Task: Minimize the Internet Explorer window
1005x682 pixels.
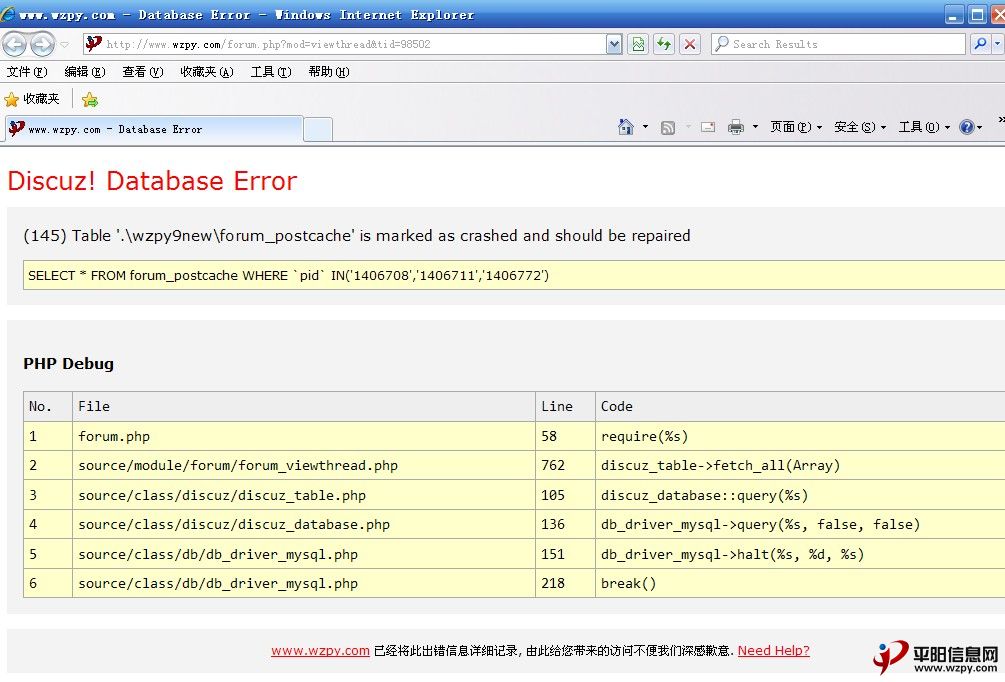Action: click(954, 14)
